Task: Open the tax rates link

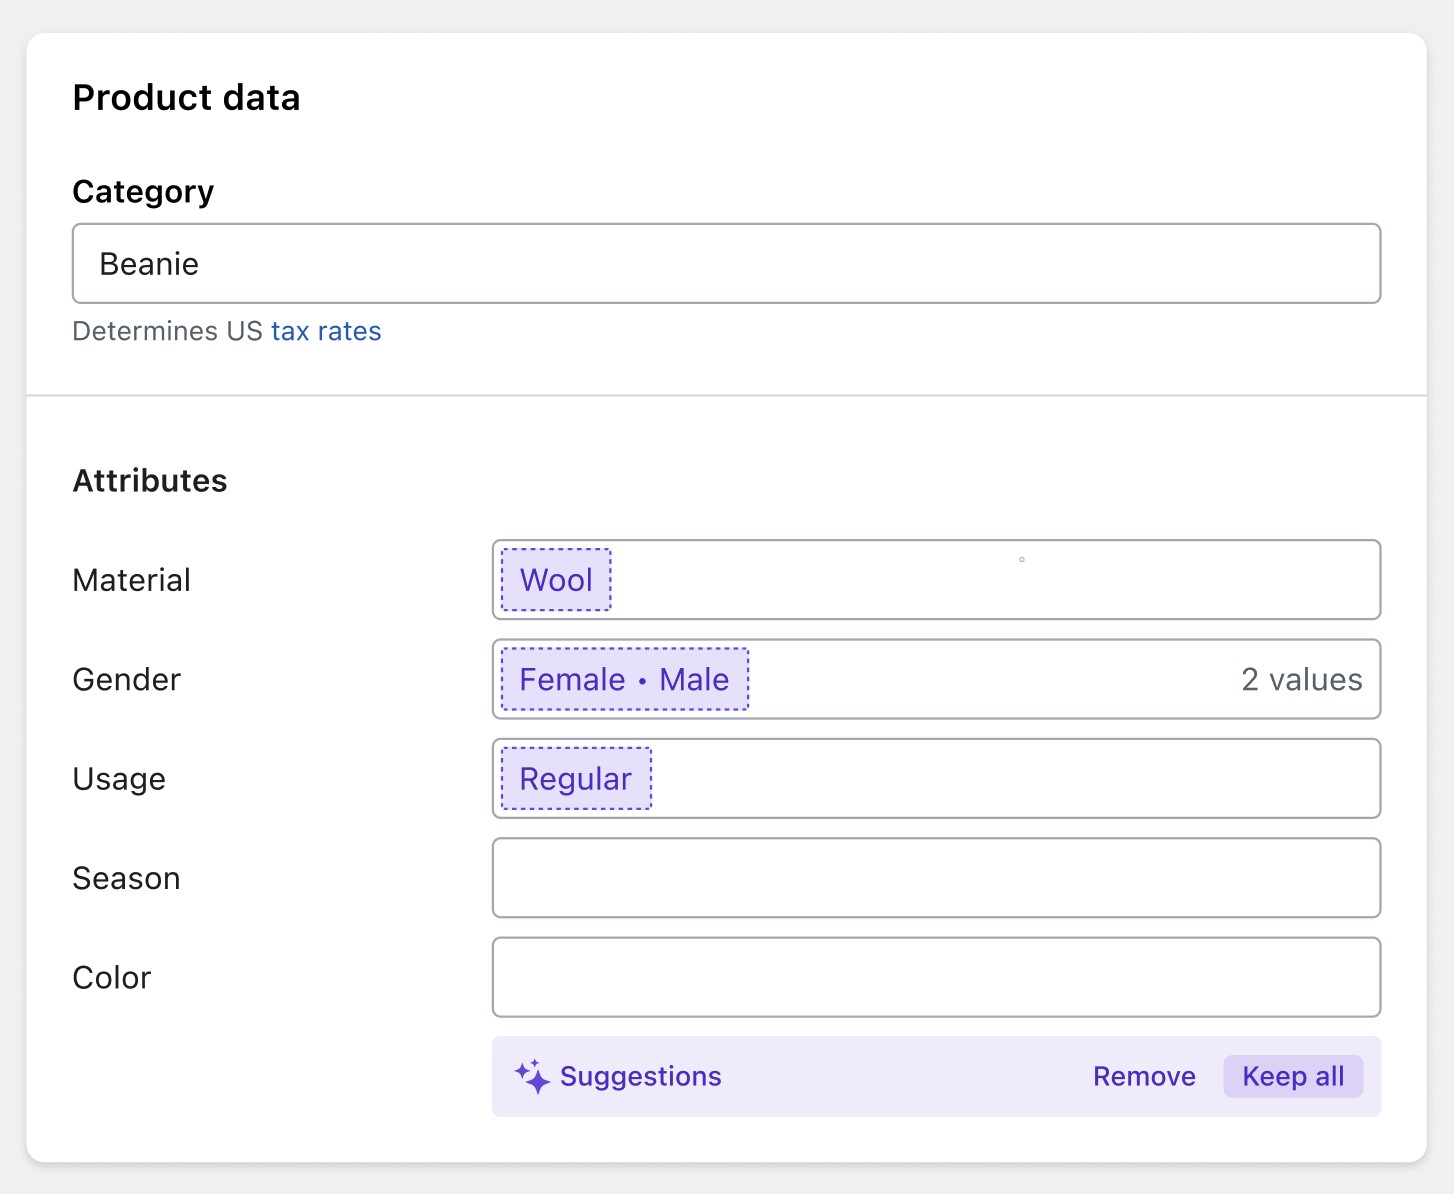Action: click(326, 331)
